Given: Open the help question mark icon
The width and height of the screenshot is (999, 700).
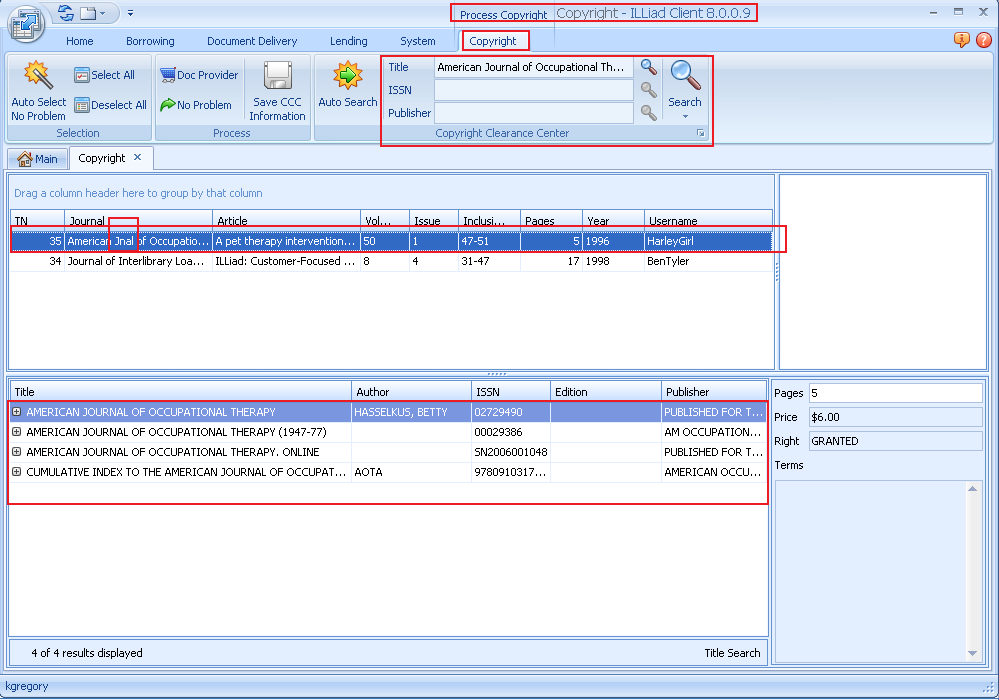Looking at the screenshot, I should (983, 40).
